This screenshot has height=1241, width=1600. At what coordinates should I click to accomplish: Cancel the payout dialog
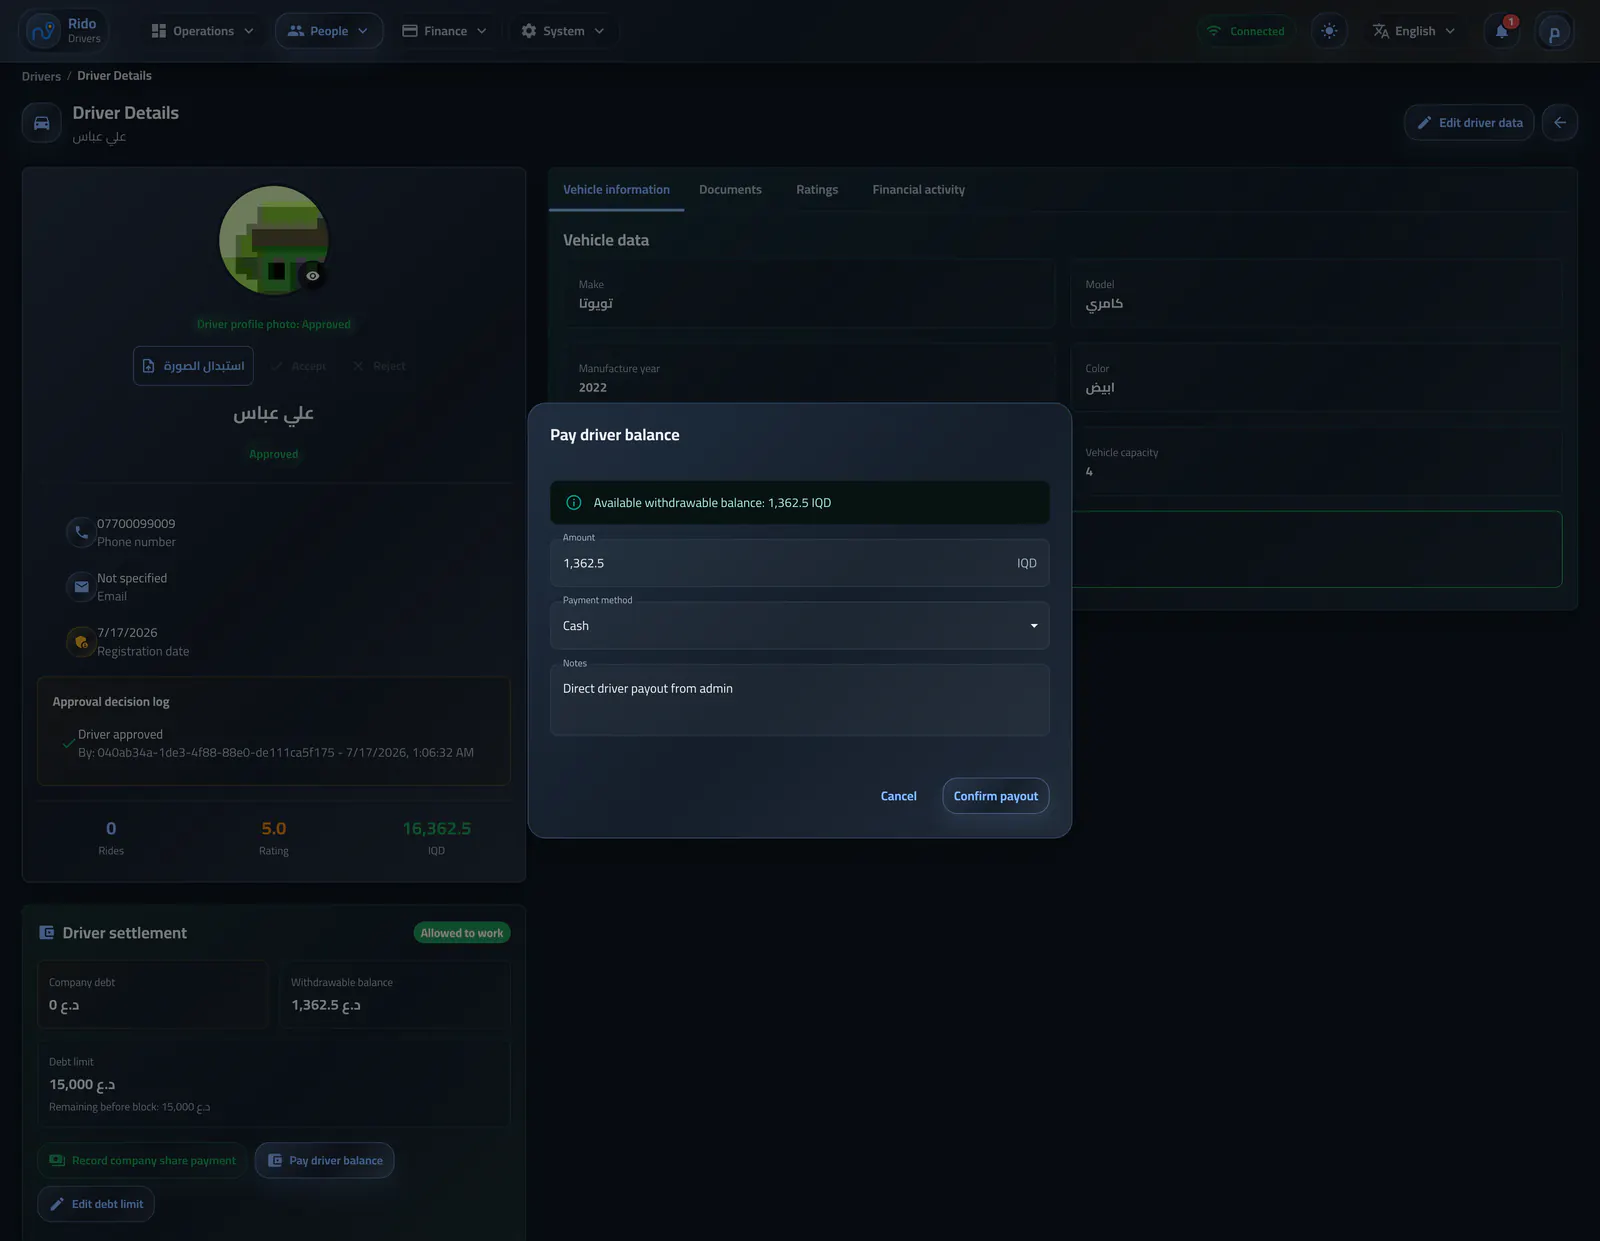pyautogui.click(x=898, y=796)
